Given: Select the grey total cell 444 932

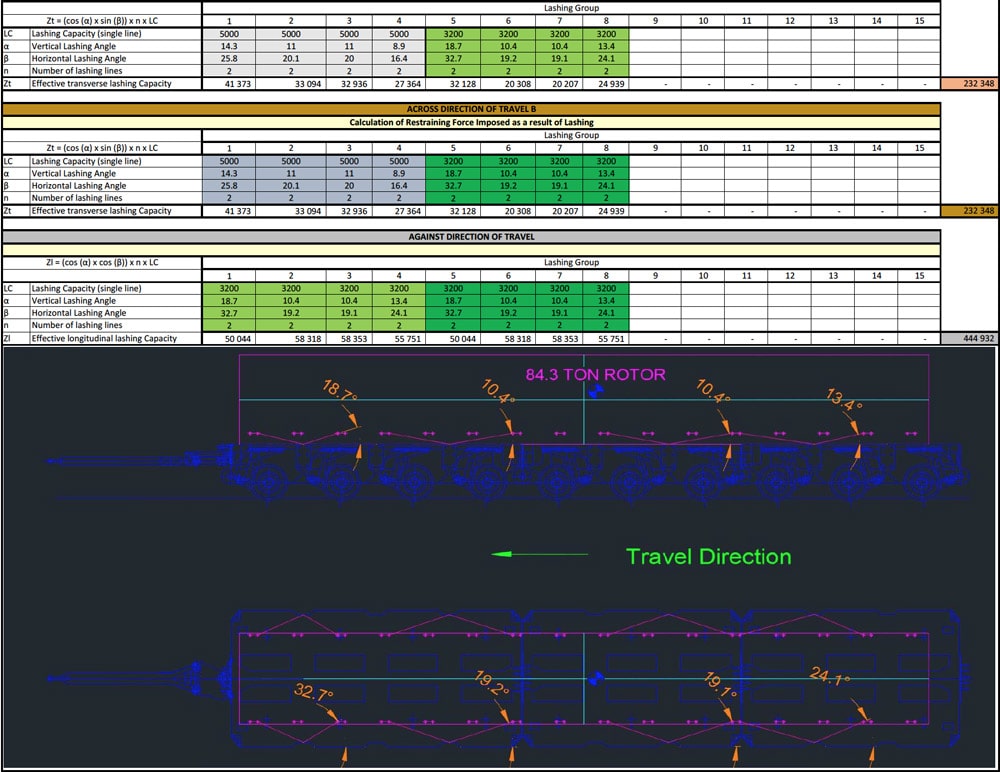Looking at the screenshot, I should [968, 338].
